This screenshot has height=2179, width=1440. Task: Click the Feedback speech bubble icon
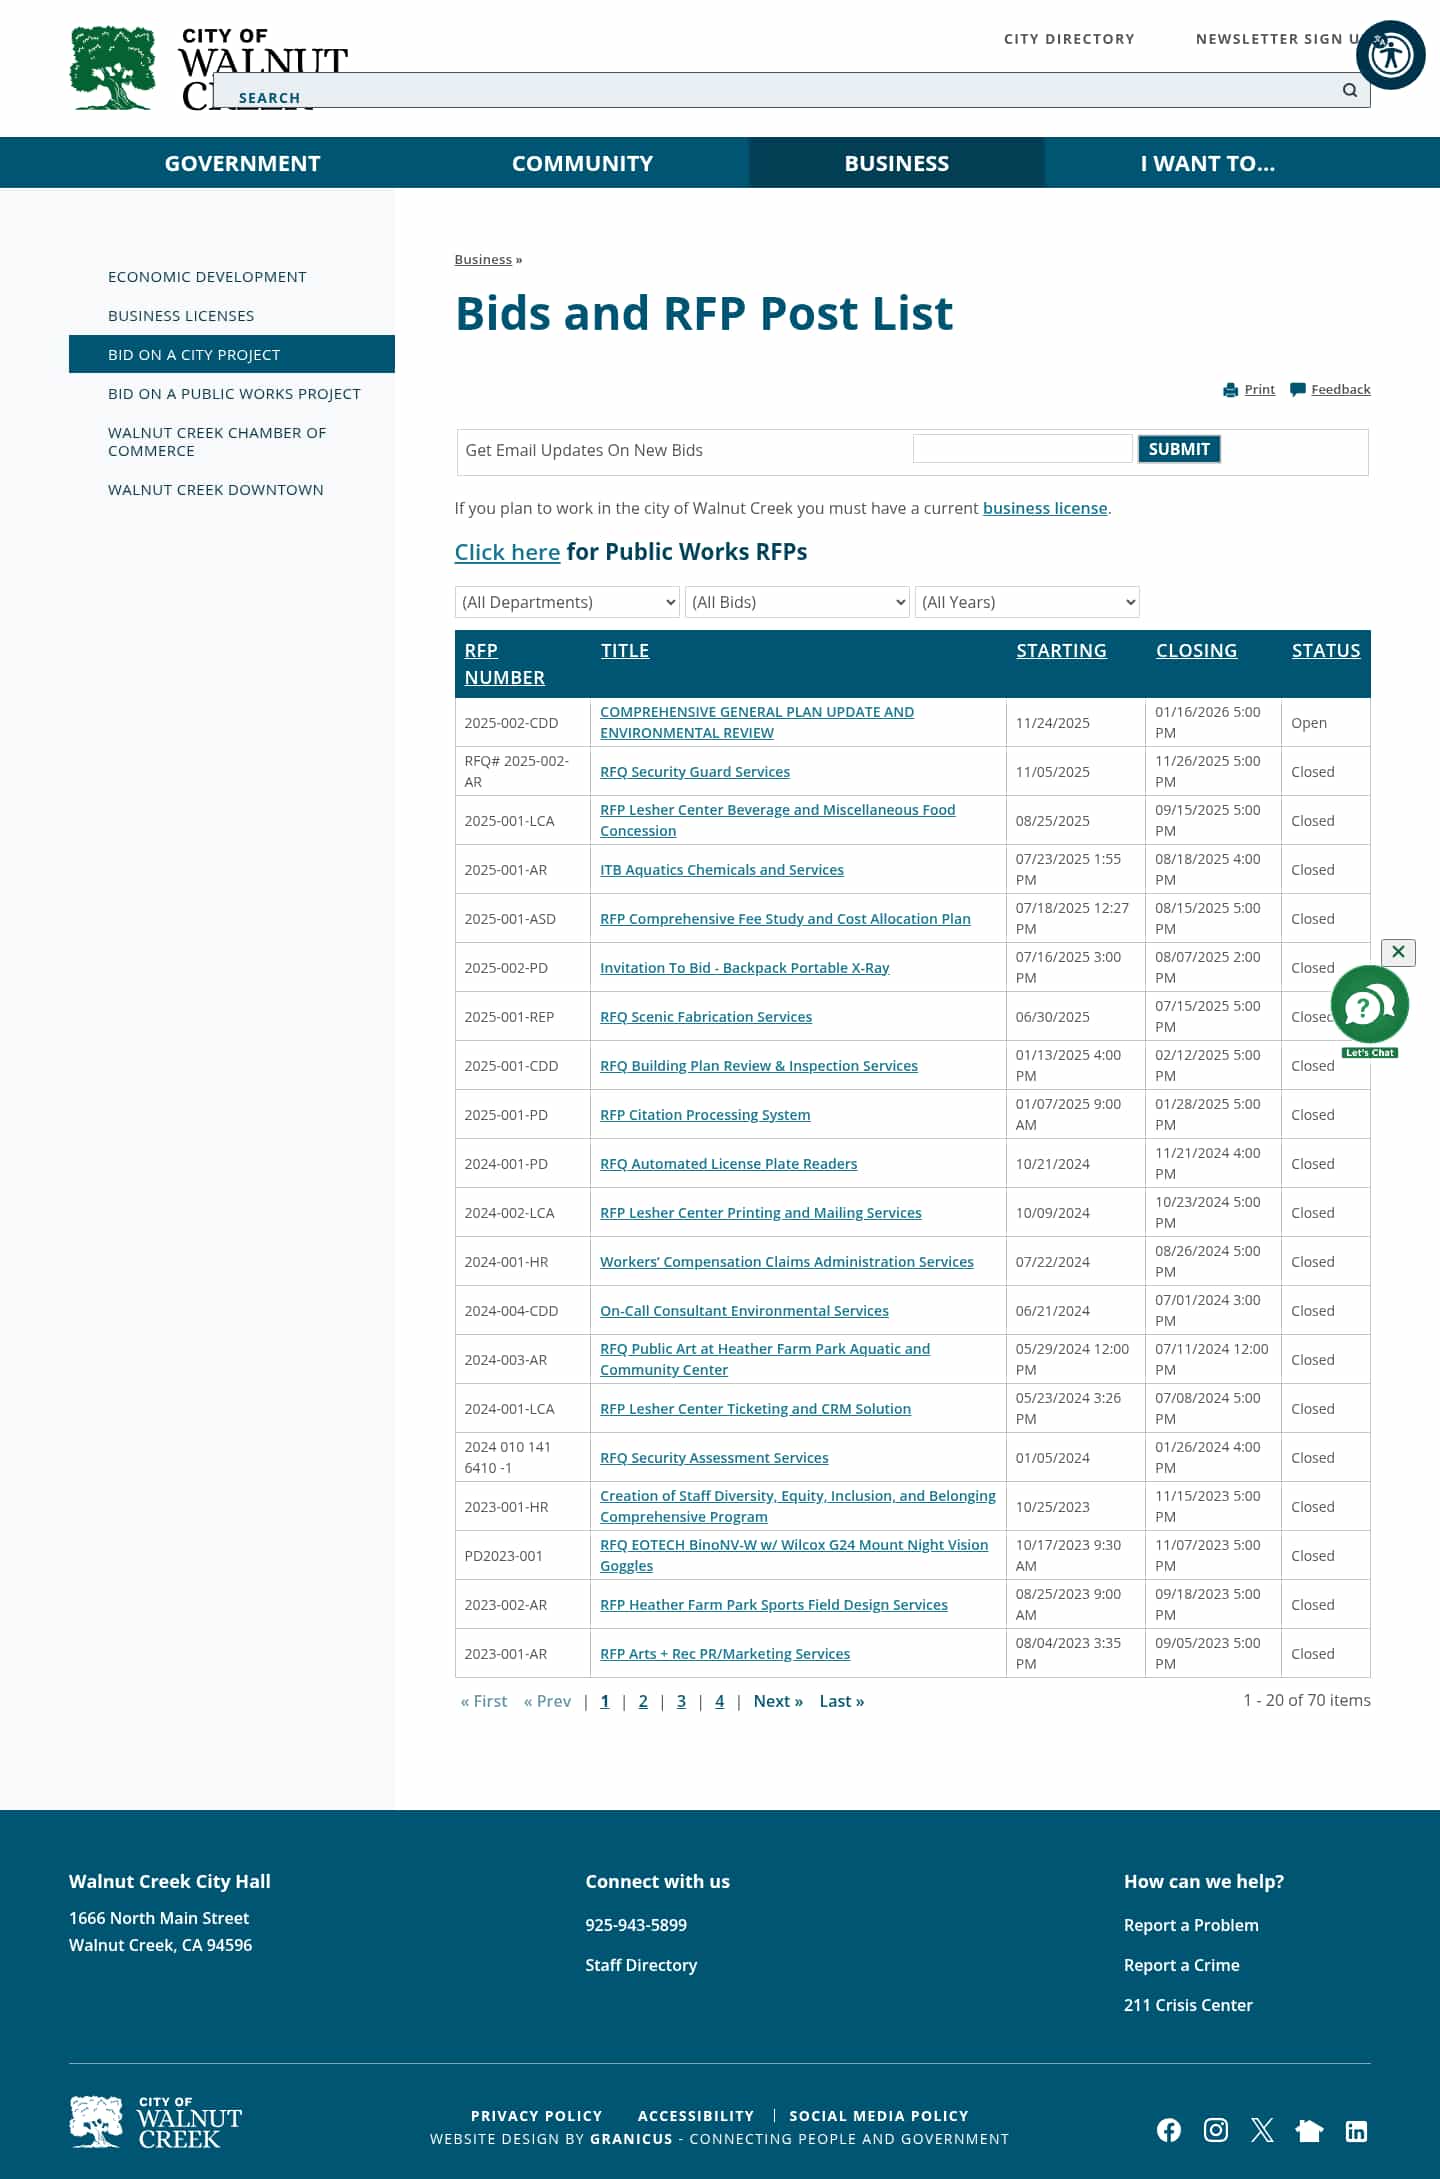[1298, 390]
